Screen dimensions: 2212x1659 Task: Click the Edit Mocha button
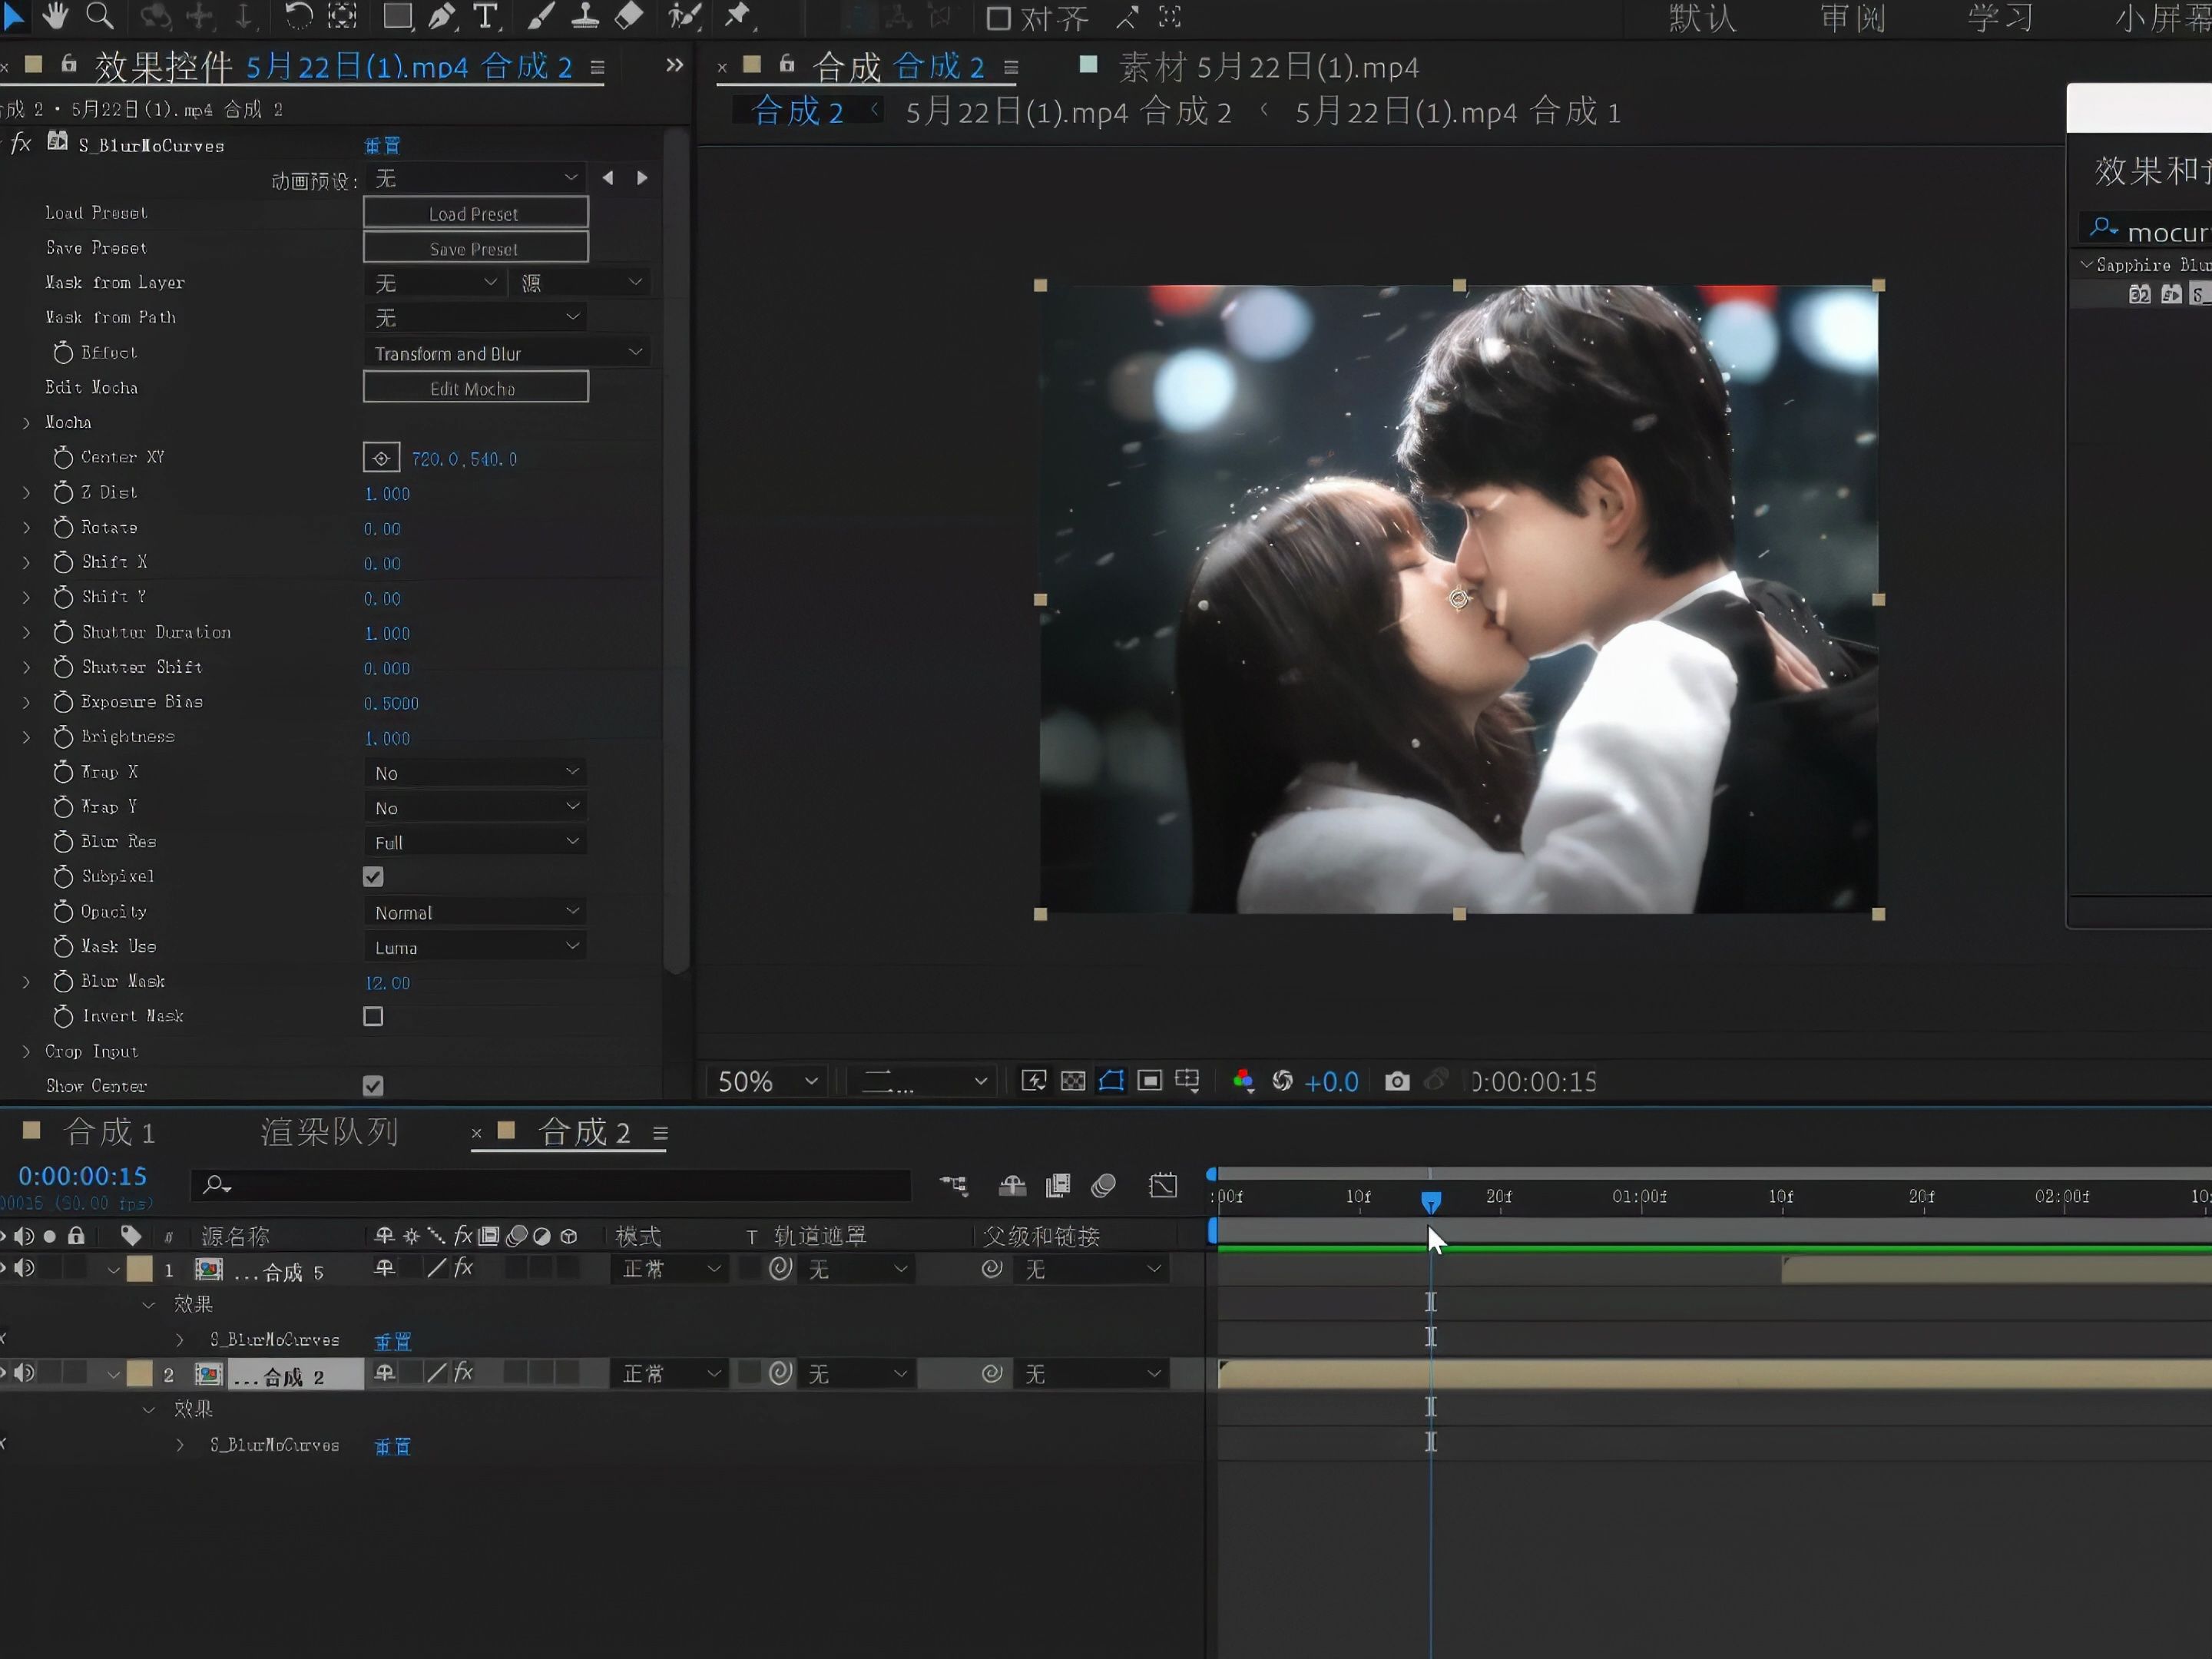(475, 388)
